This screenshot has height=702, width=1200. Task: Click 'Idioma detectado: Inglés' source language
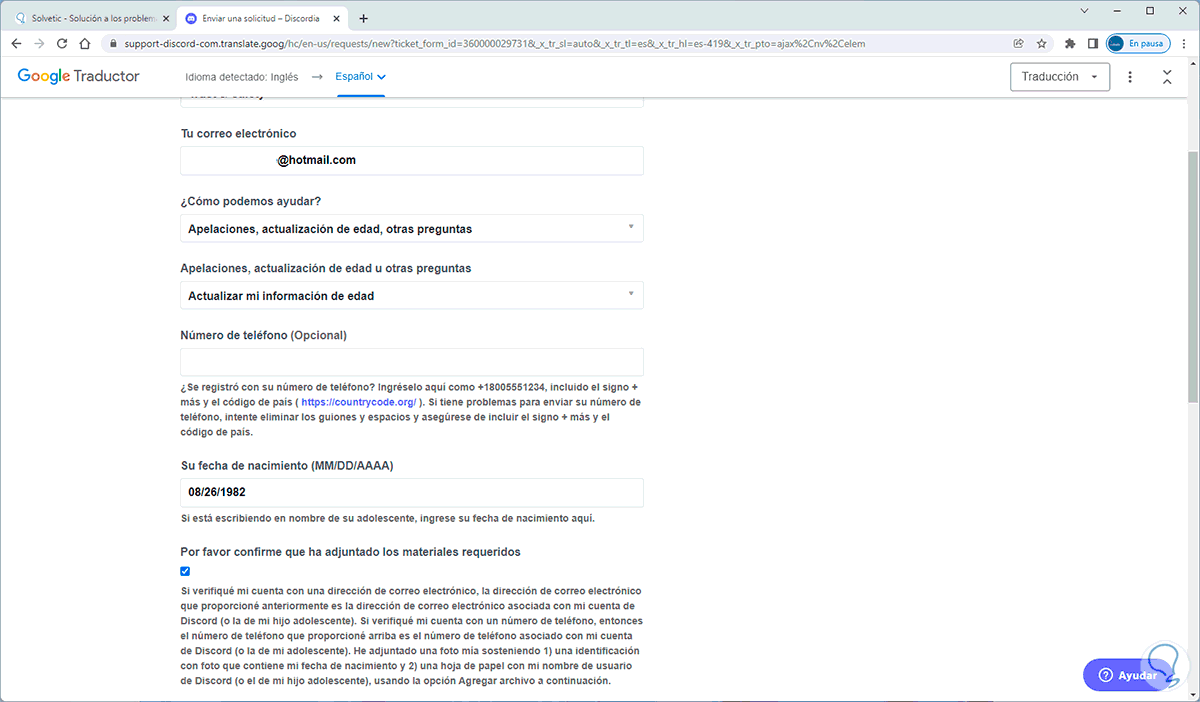click(x=241, y=77)
